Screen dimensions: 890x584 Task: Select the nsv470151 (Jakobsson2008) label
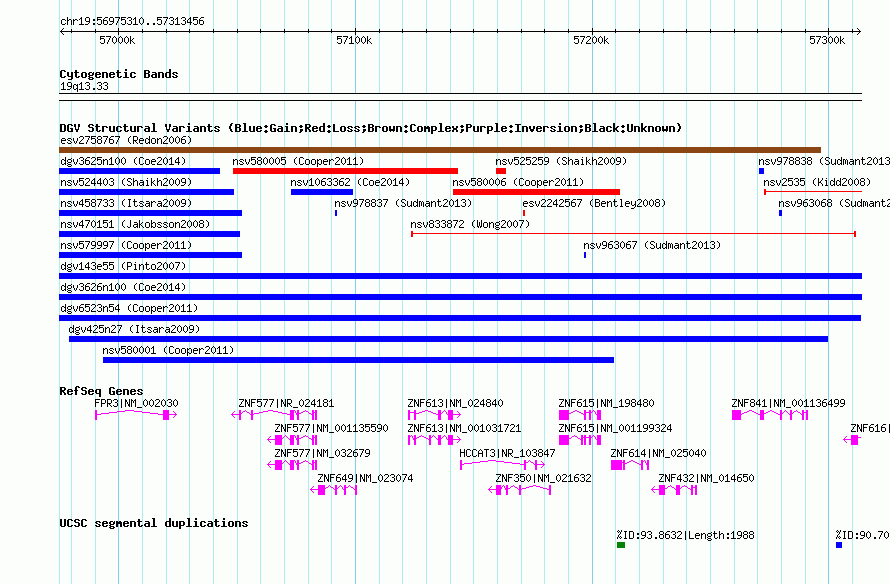click(135, 224)
